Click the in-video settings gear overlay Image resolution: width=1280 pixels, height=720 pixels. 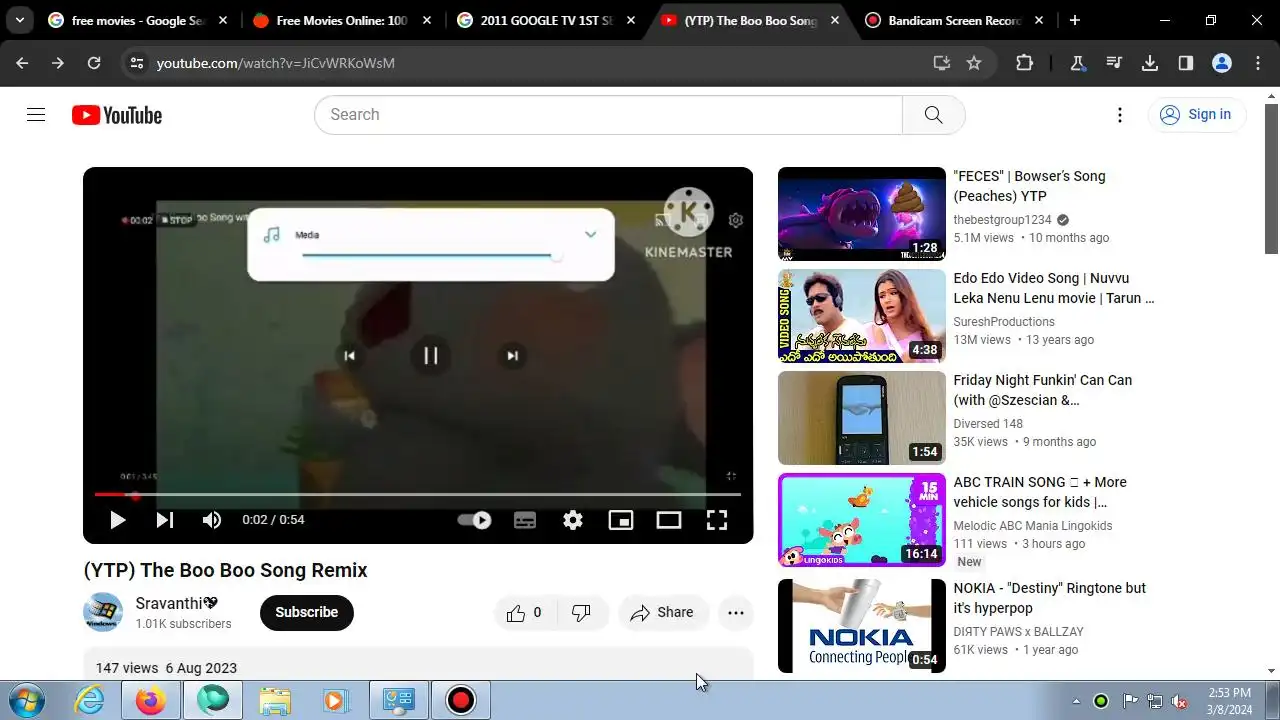[736, 220]
